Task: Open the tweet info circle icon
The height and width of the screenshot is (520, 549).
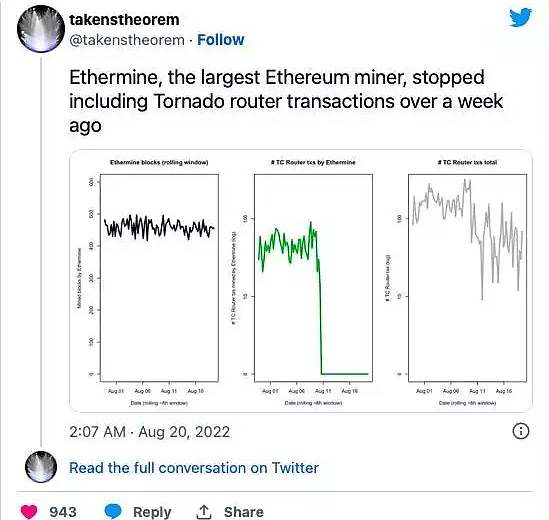Action: tap(521, 431)
